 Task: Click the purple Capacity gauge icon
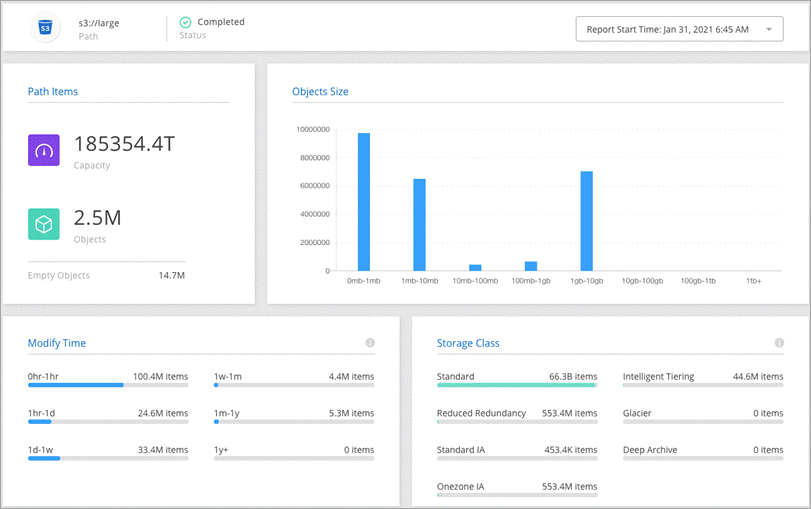point(44,151)
